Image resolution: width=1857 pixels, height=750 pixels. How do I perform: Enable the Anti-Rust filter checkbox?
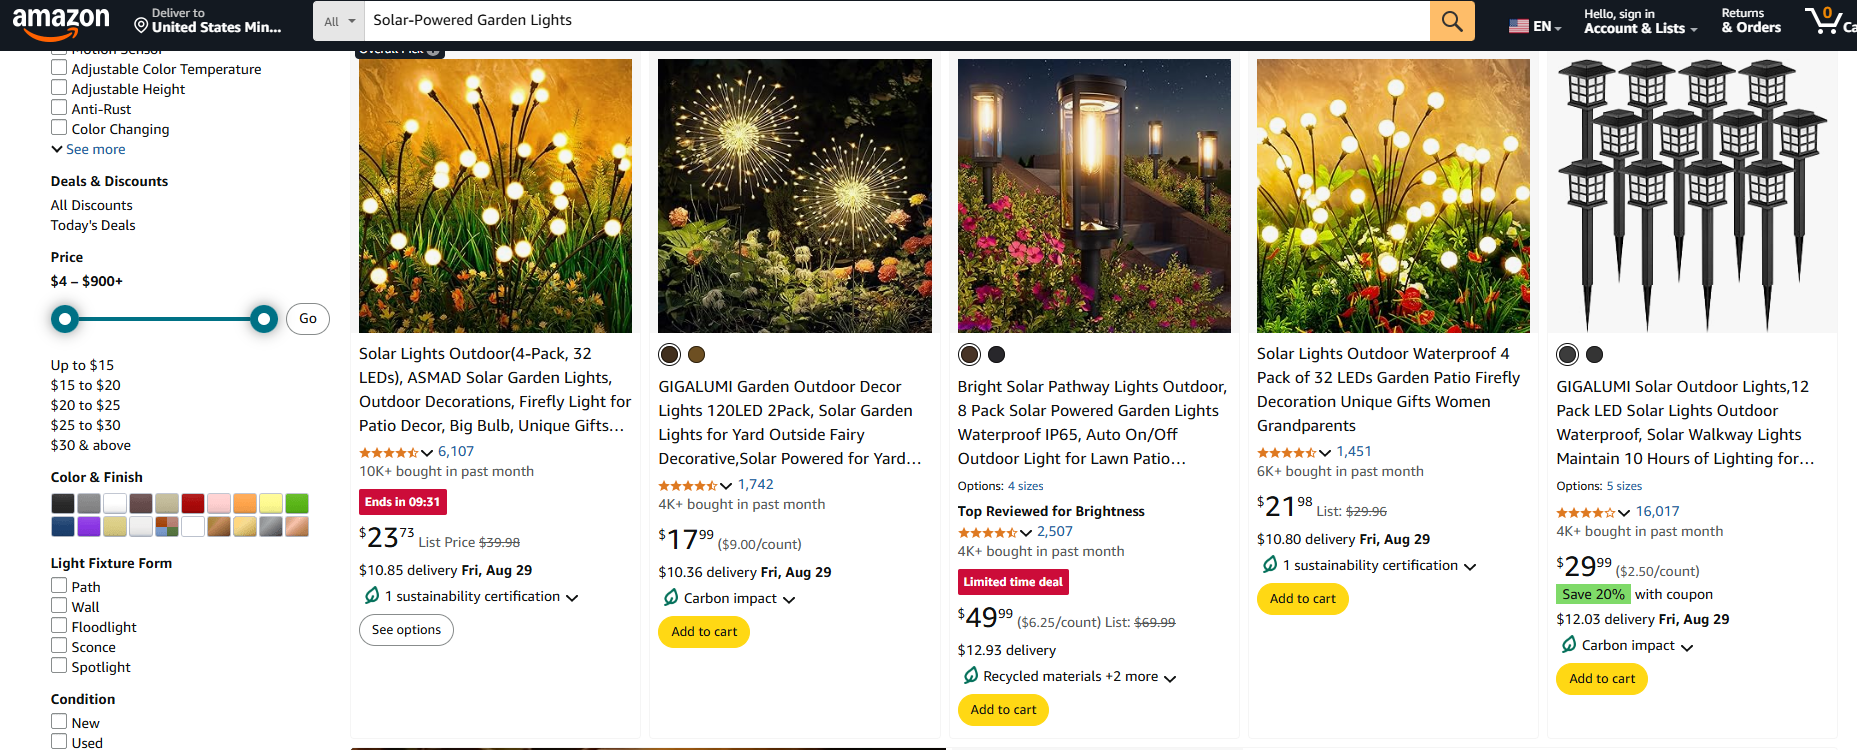pyautogui.click(x=59, y=108)
